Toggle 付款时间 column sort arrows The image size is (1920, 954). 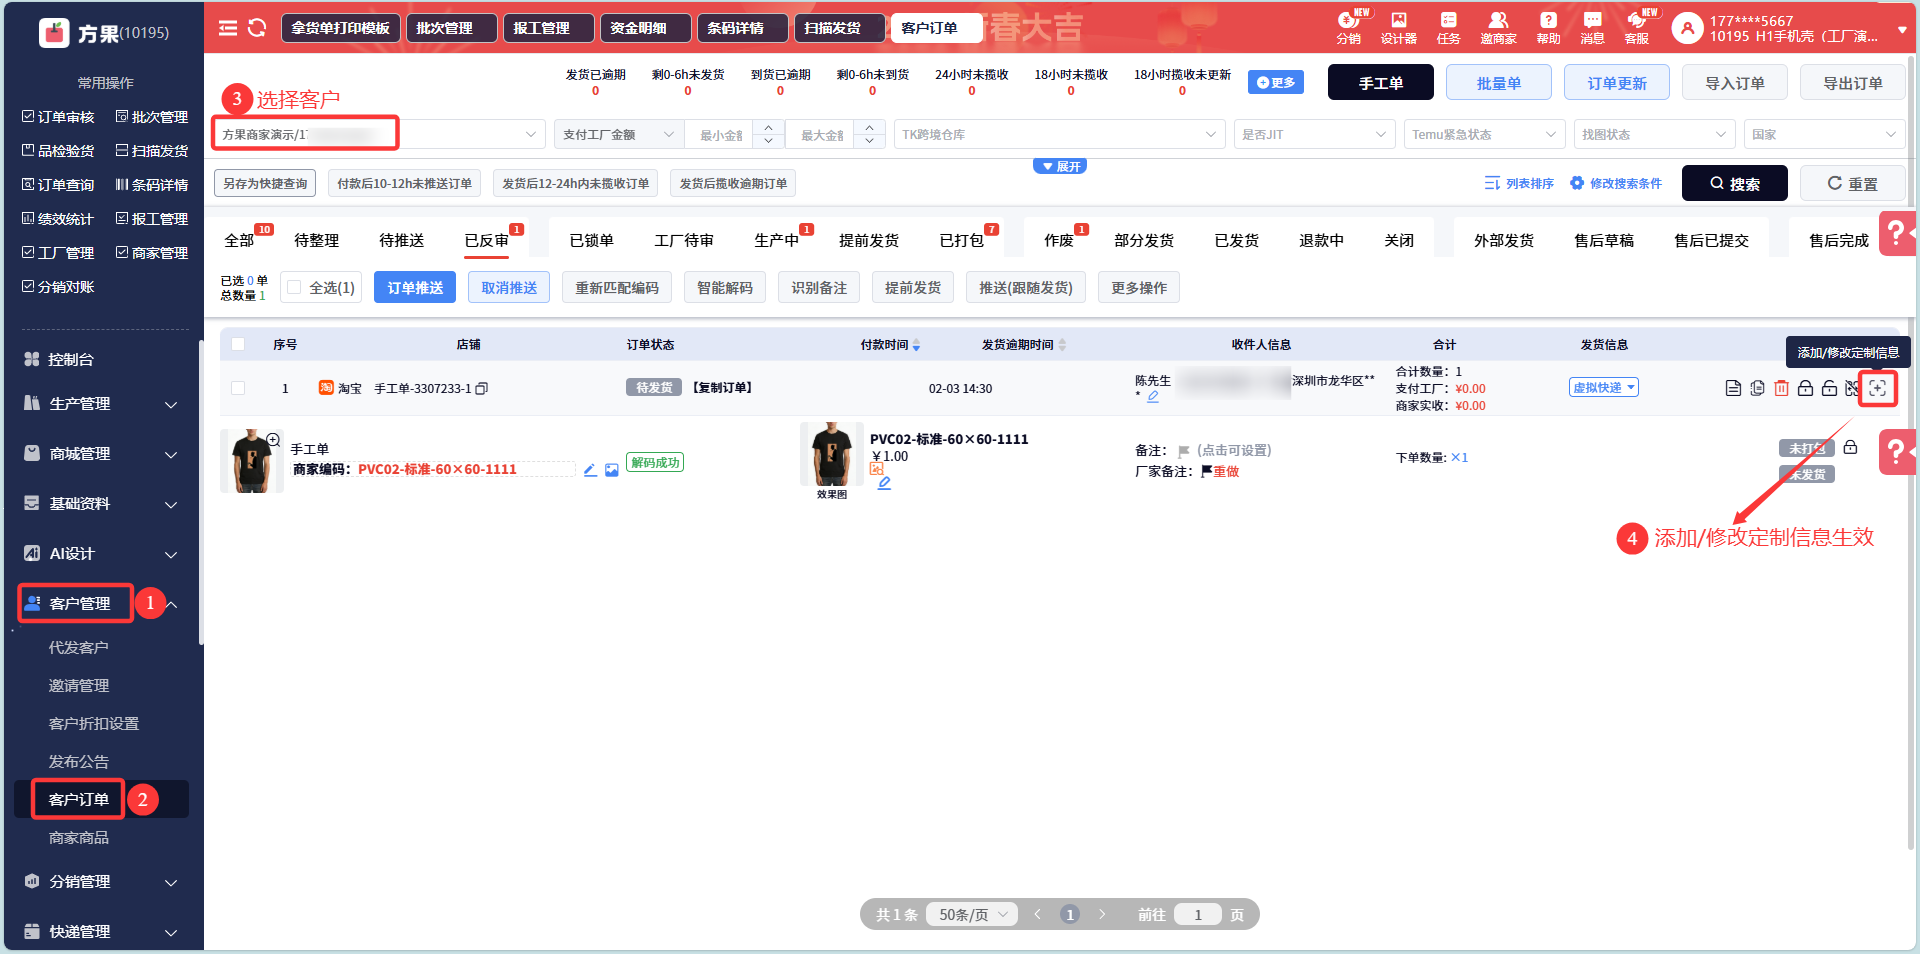[x=916, y=345]
